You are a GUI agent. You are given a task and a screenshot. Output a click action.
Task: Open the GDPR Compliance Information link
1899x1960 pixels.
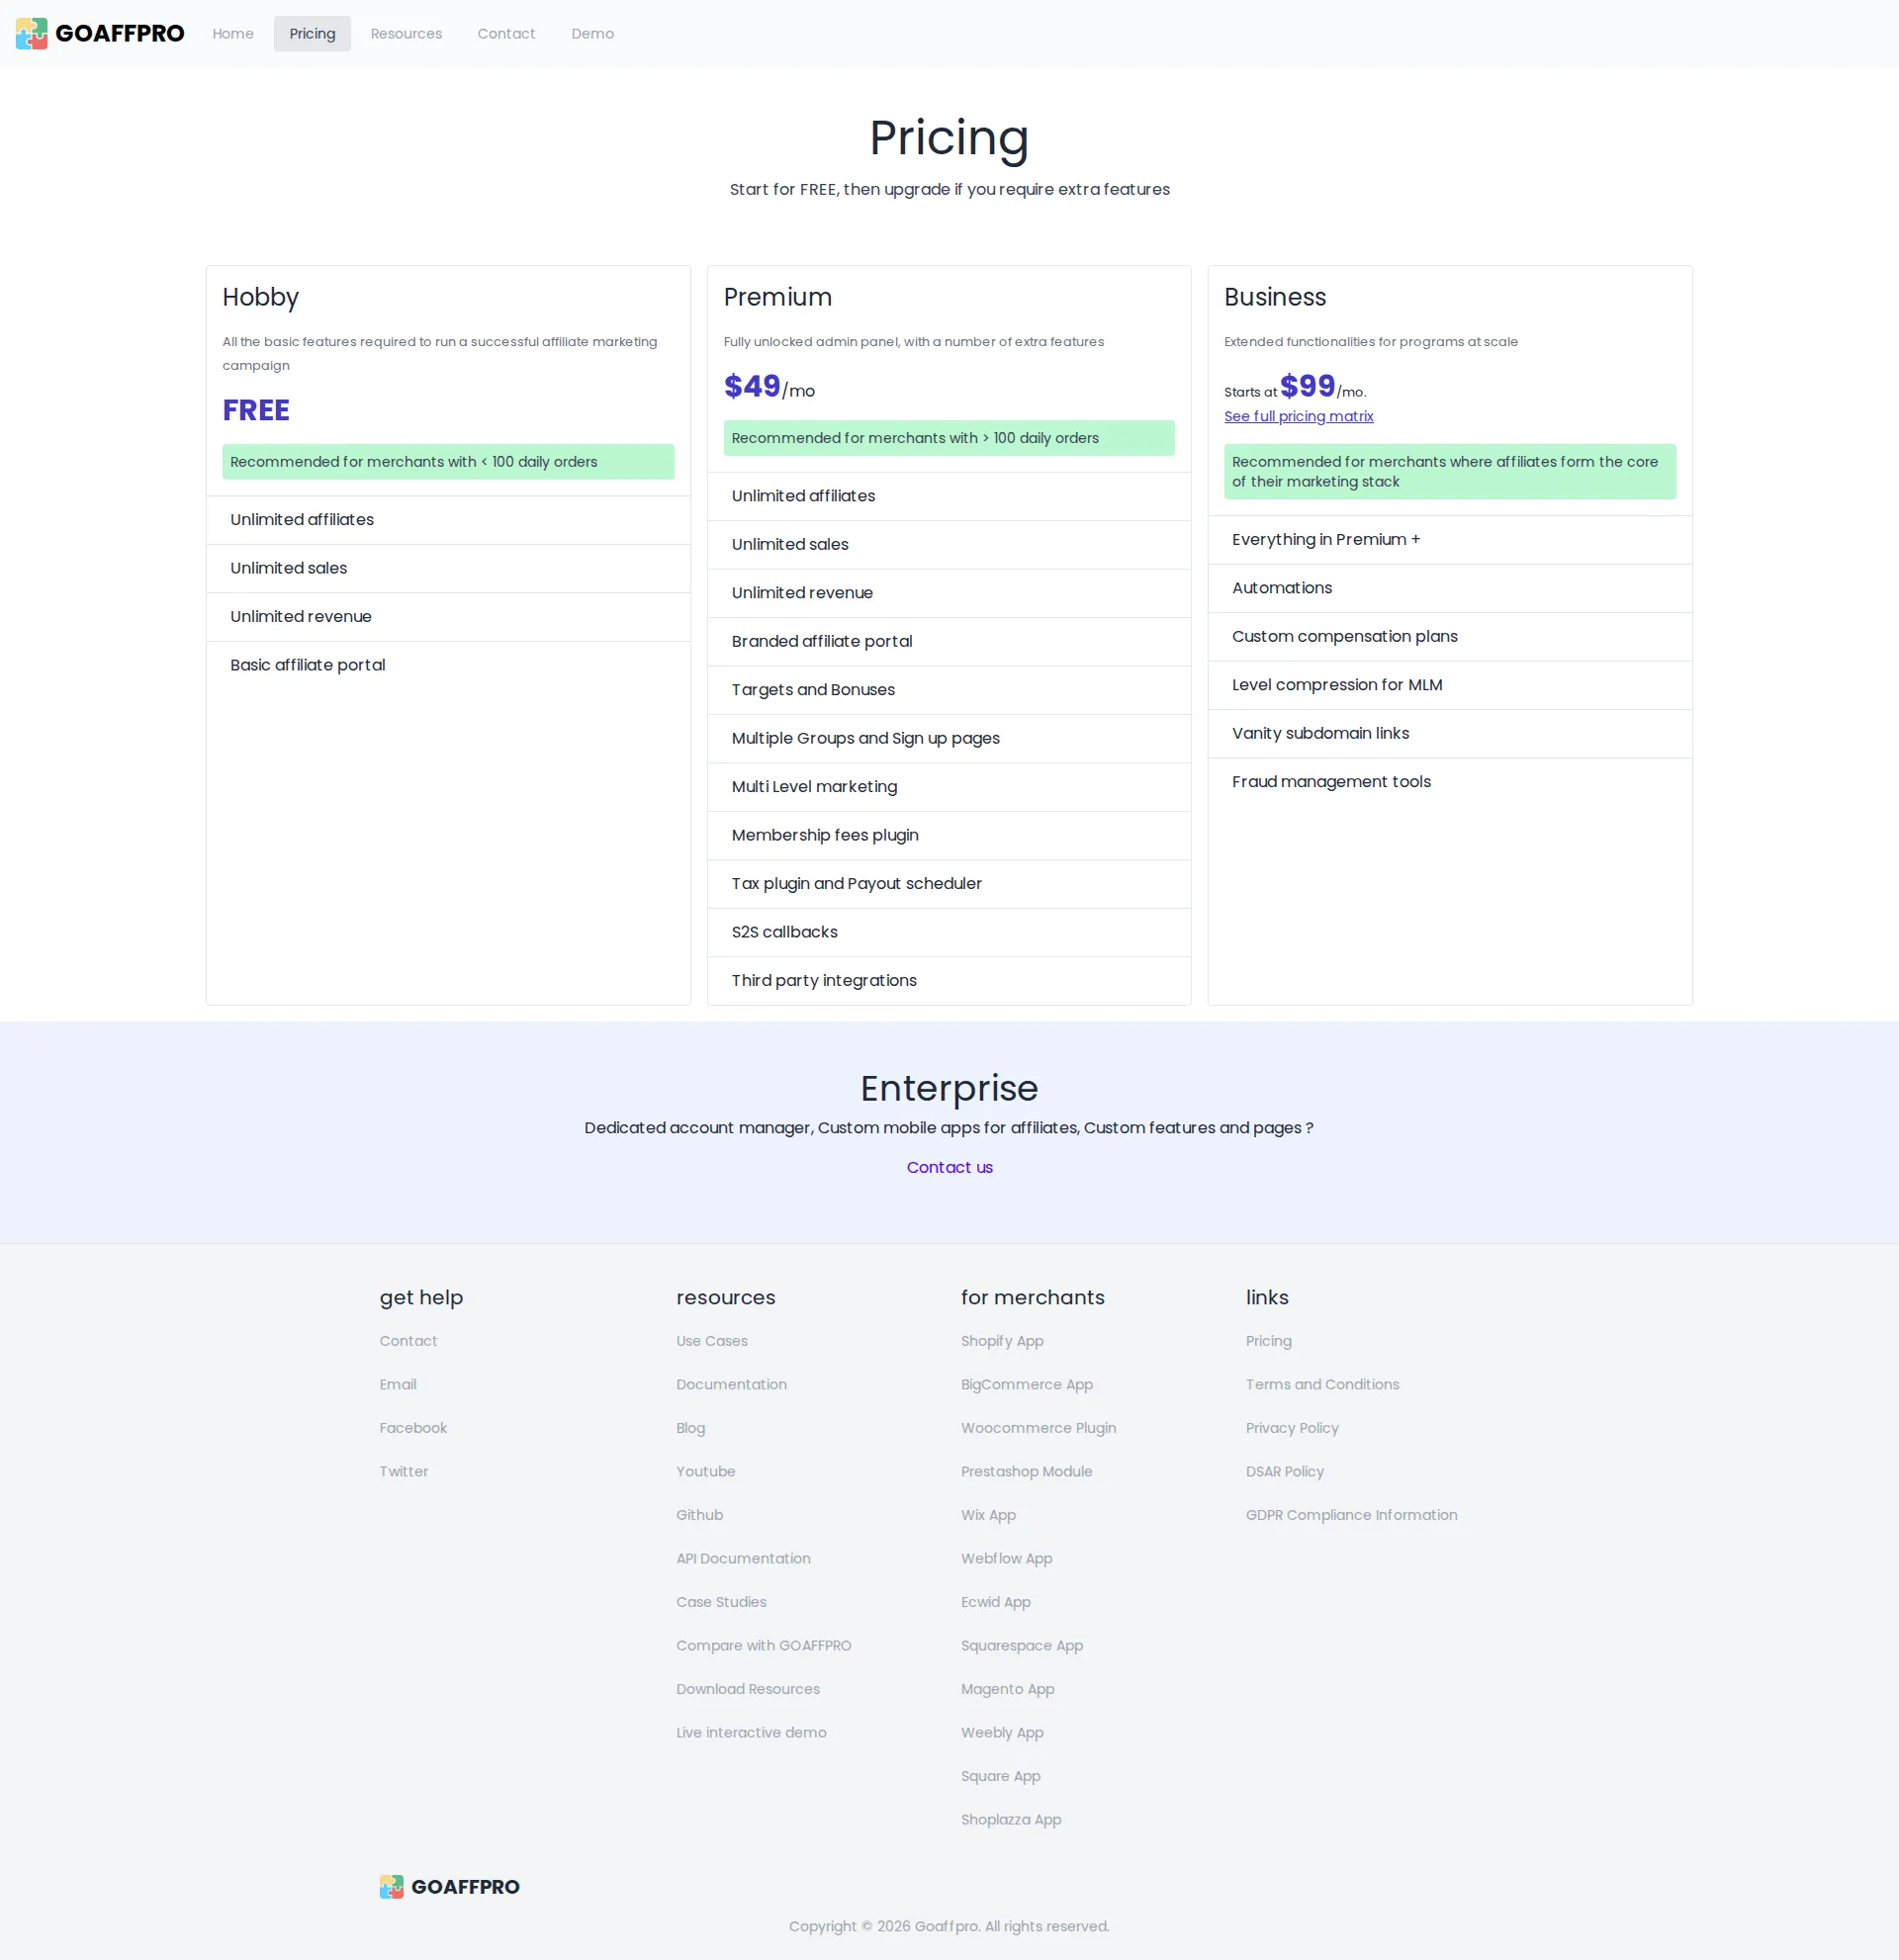pyautogui.click(x=1351, y=1514)
